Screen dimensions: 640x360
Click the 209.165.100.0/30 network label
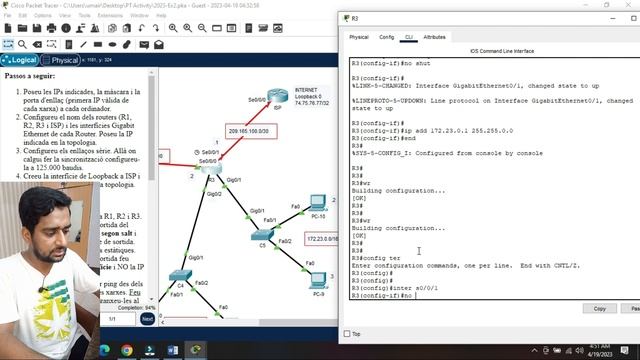[x=251, y=131]
